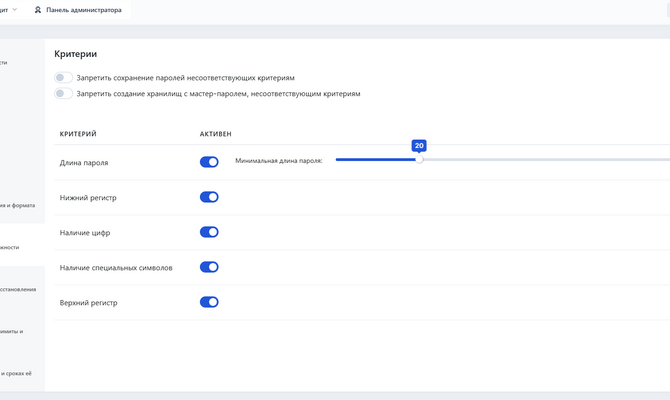The image size is (670, 400).
Task: Expand the dropdown chevron in the top bar
Action: pyautogui.click(x=15, y=9)
